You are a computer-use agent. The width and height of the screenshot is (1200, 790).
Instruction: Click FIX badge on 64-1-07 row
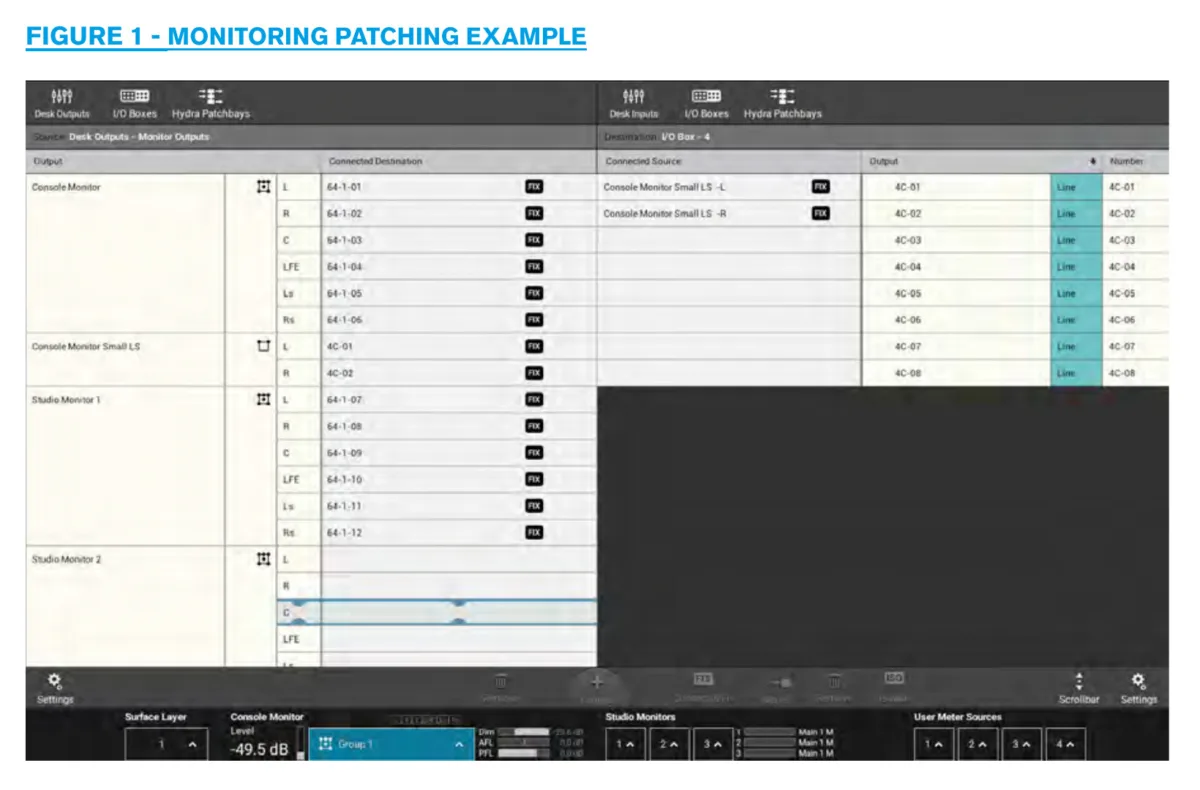coord(534,399)
